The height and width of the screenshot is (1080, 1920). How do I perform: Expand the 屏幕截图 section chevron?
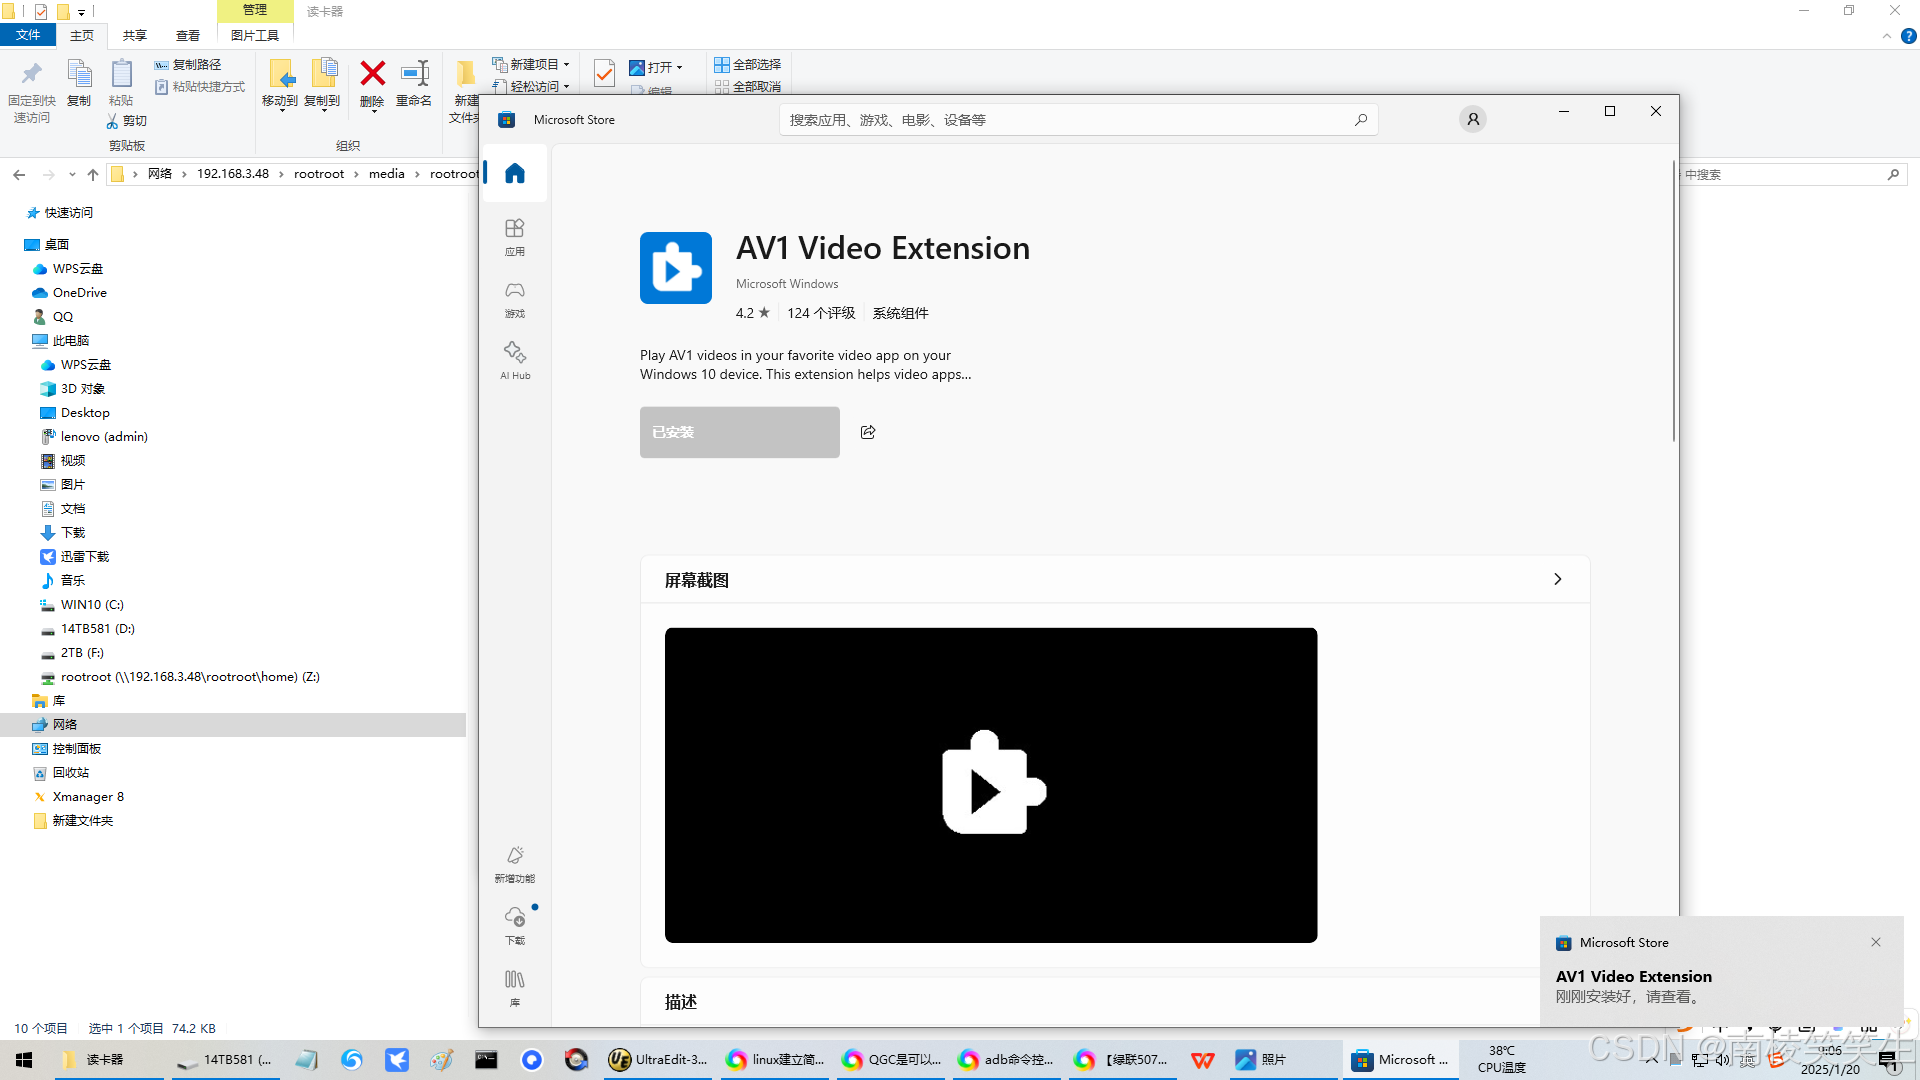pos(1557,580)
